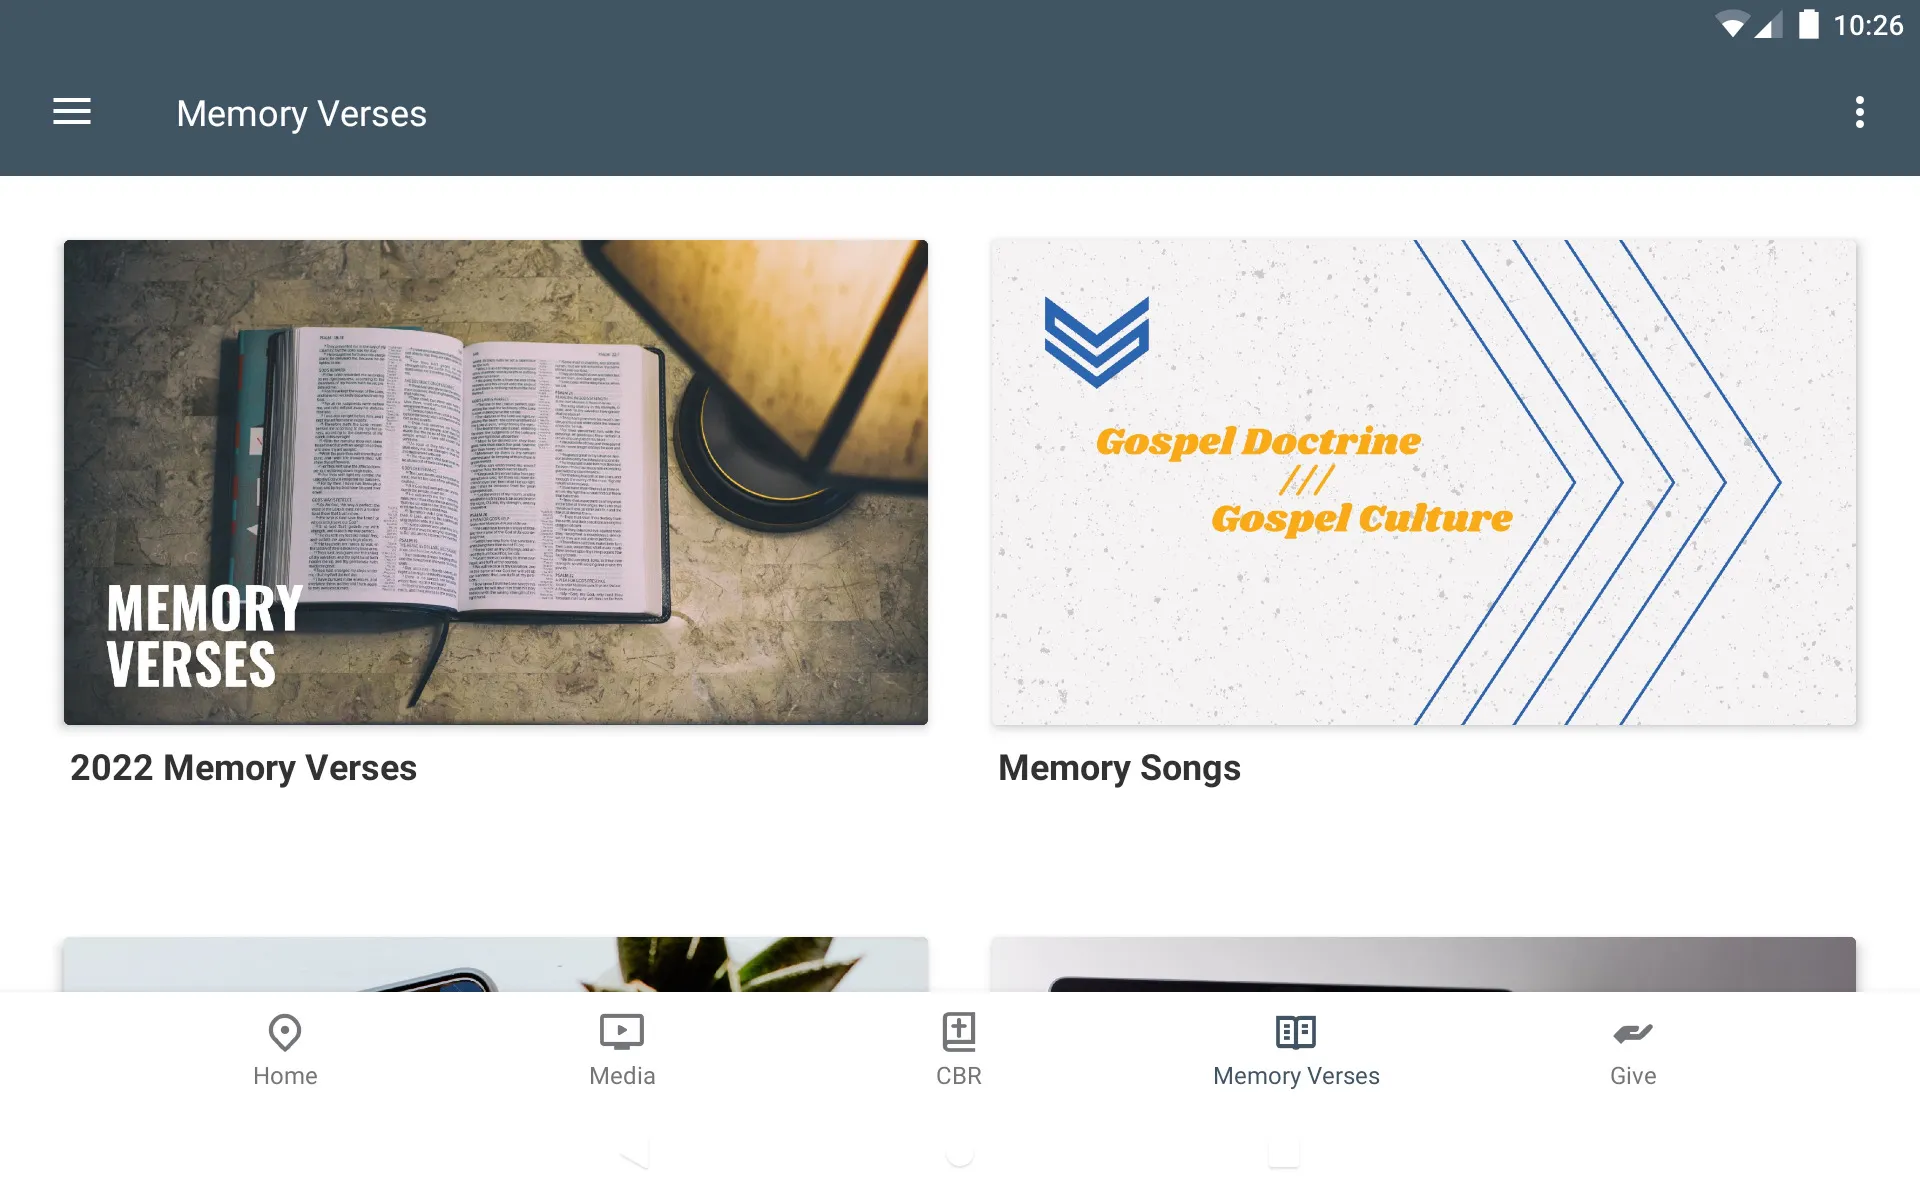Open the Home tab

click(283, 1049)
